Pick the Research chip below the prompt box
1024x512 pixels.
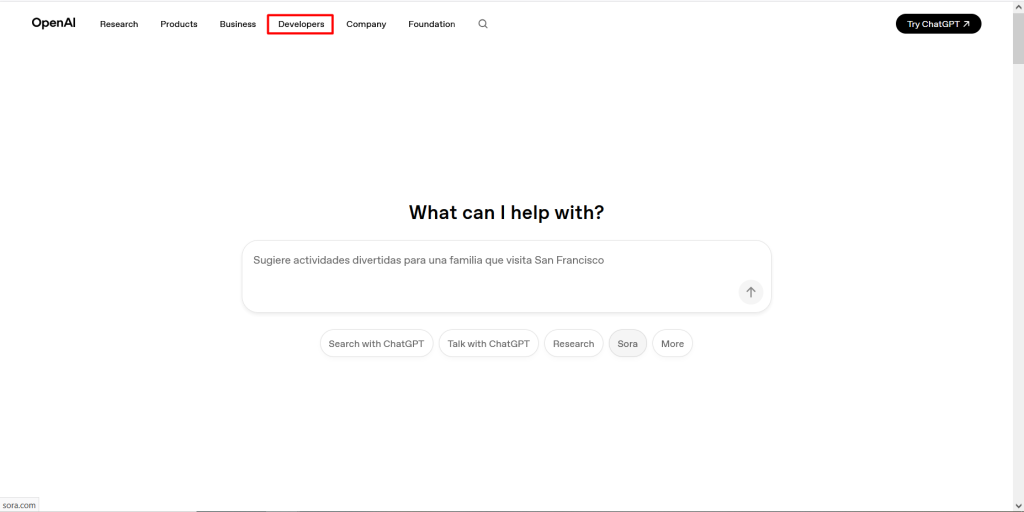point(573,344)
